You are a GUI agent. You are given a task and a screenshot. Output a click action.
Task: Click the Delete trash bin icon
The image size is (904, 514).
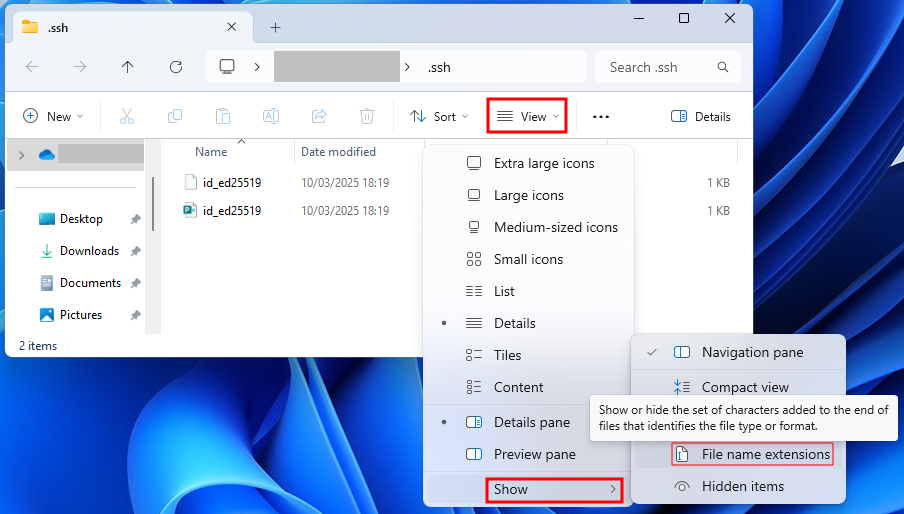click(x=367, y=116)
